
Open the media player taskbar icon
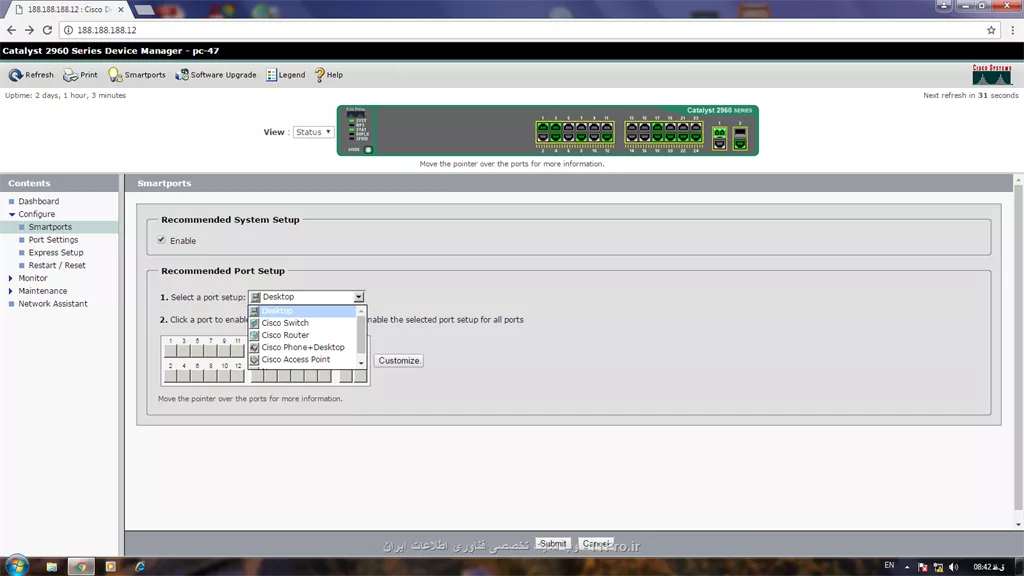(x=110, y=566)
